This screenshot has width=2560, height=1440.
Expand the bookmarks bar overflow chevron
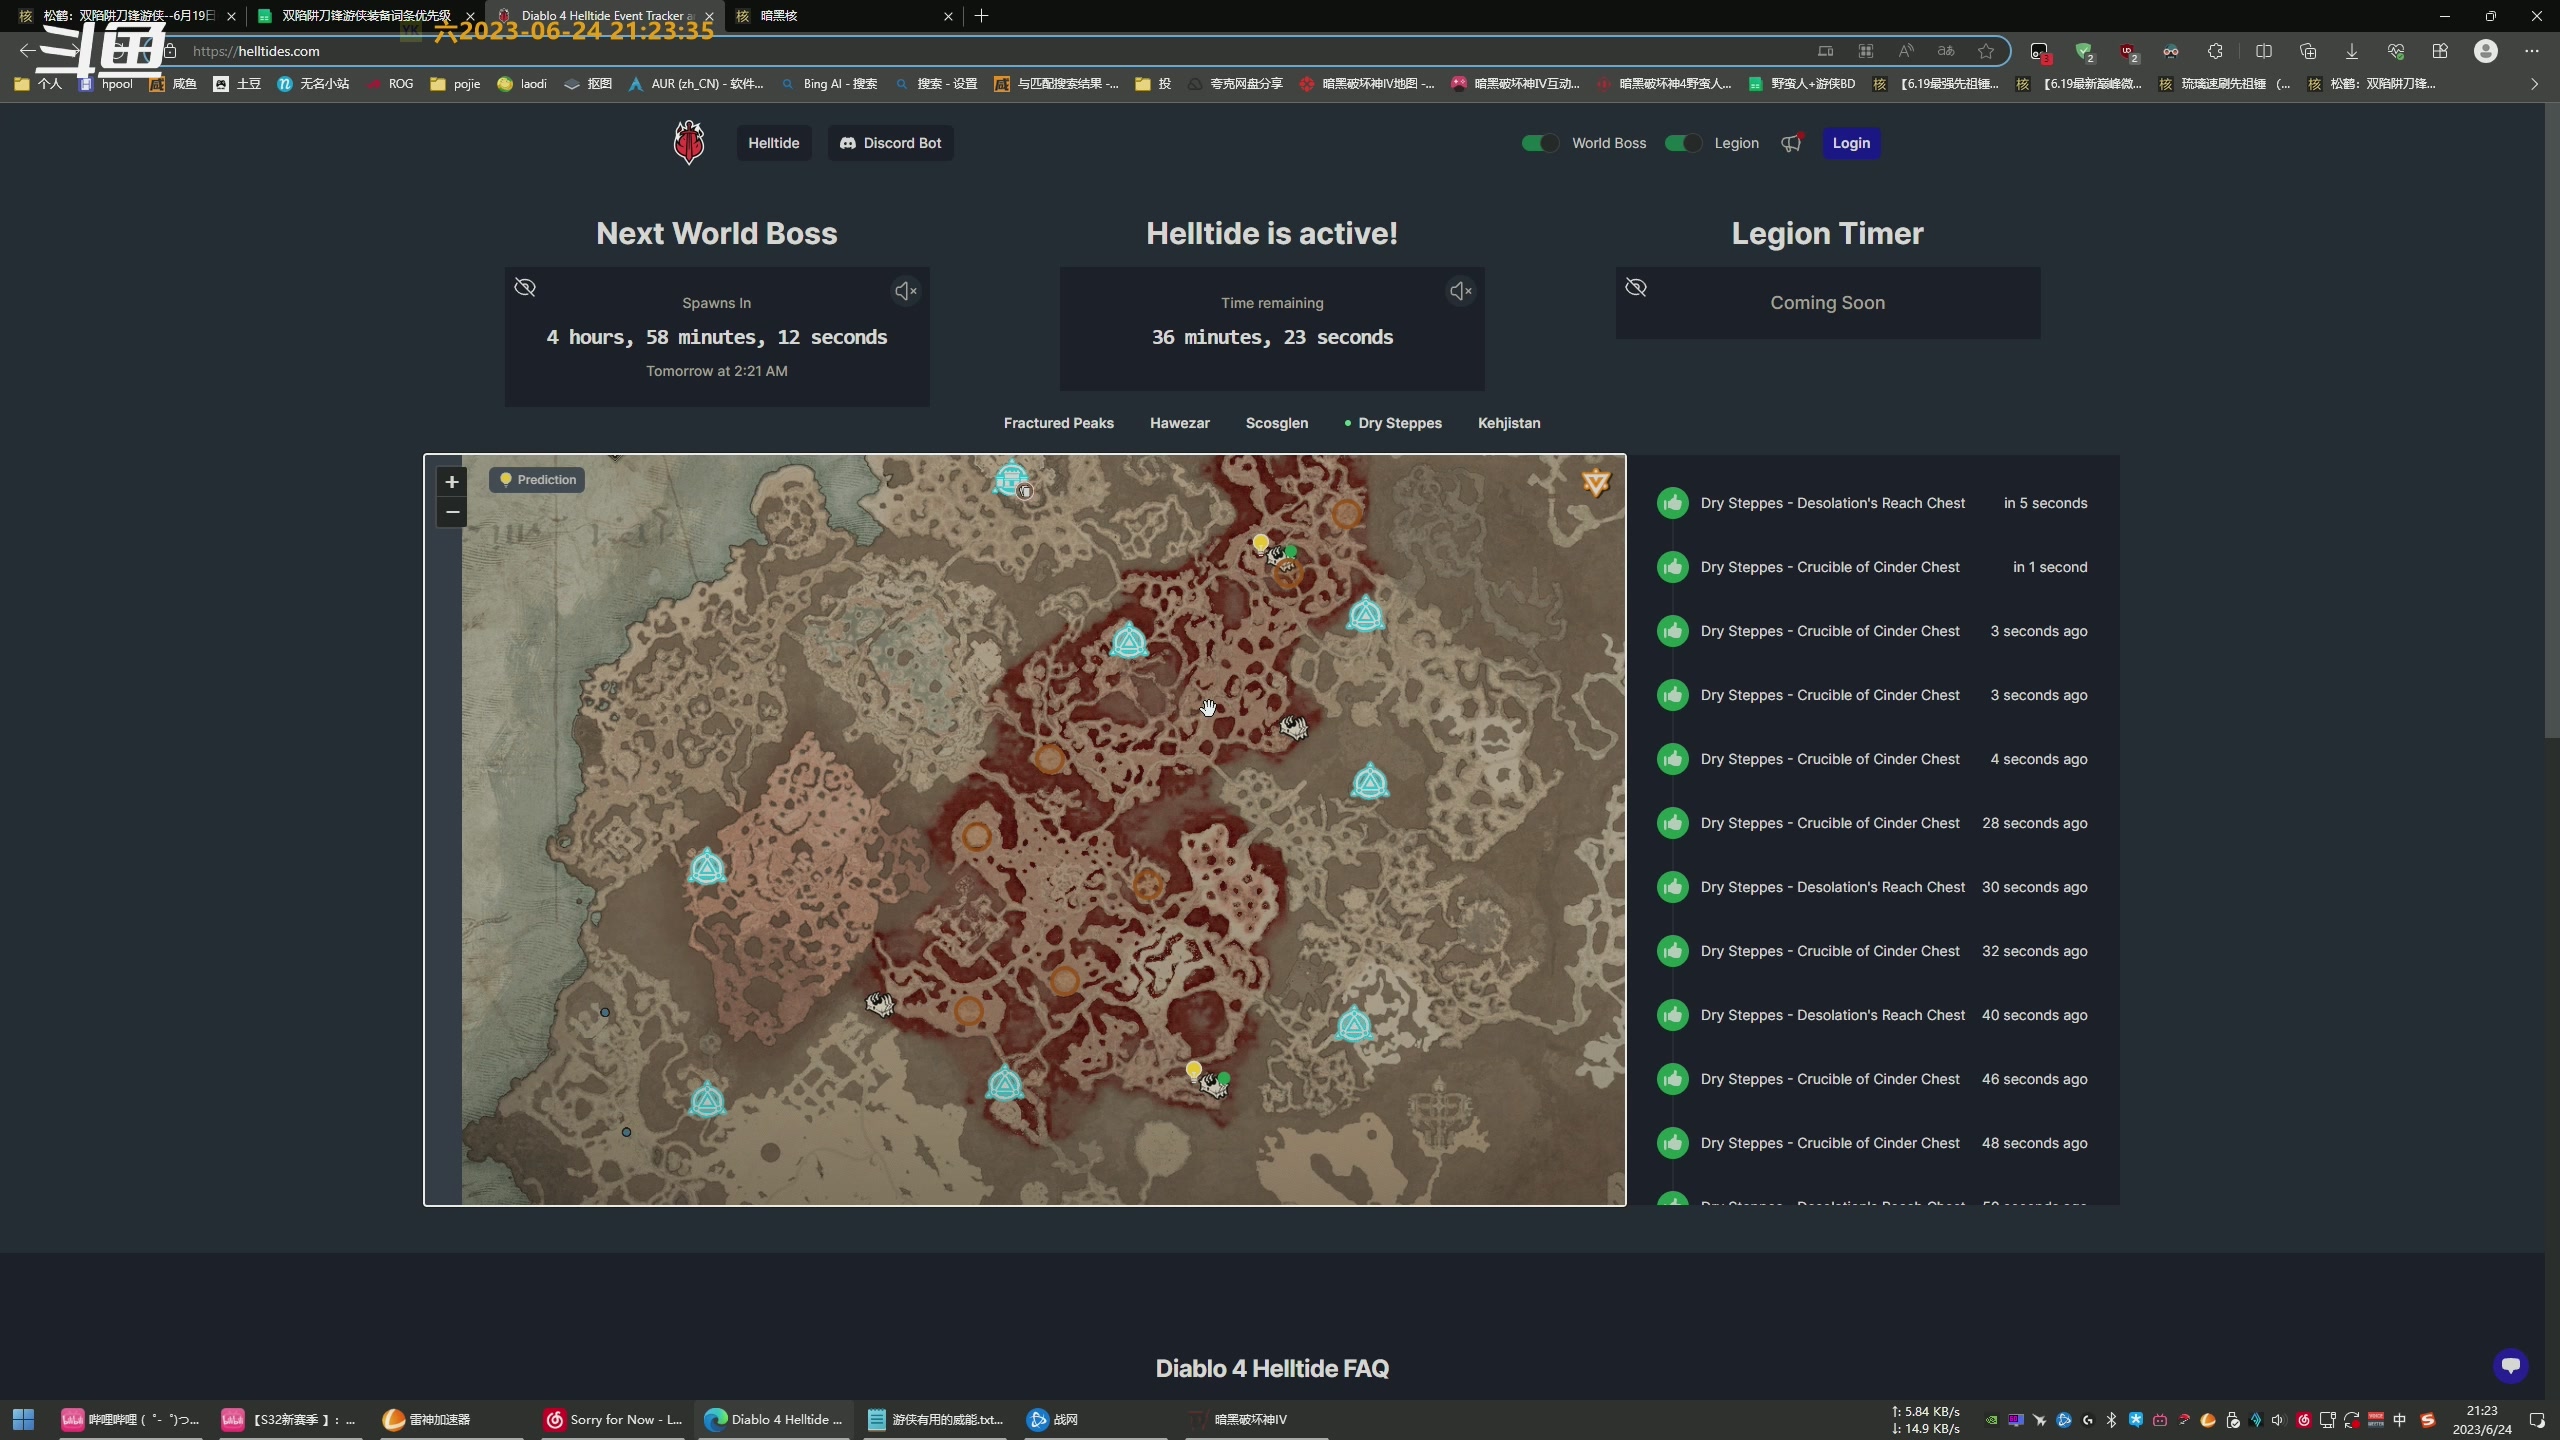2534,84
